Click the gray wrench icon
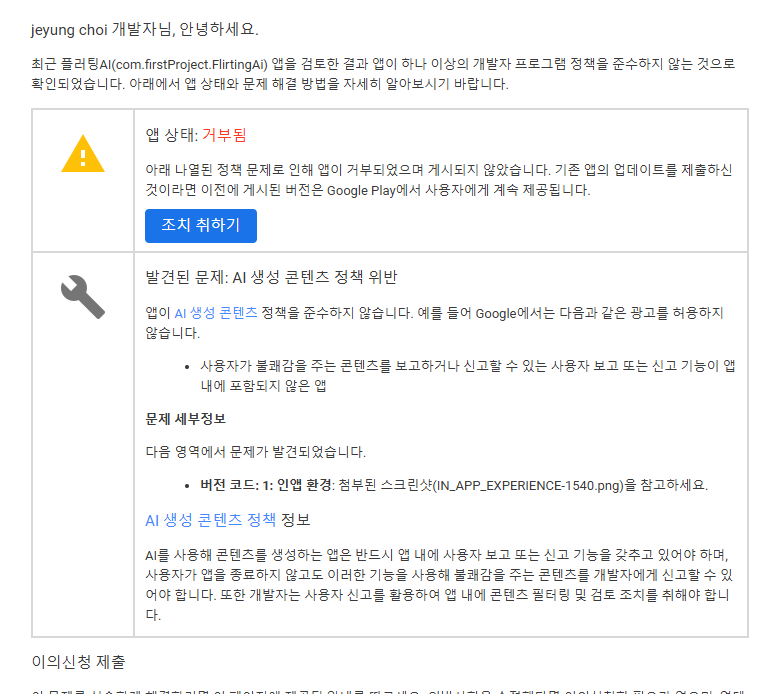This screenshot has width=763, height=694. [83, 297]
